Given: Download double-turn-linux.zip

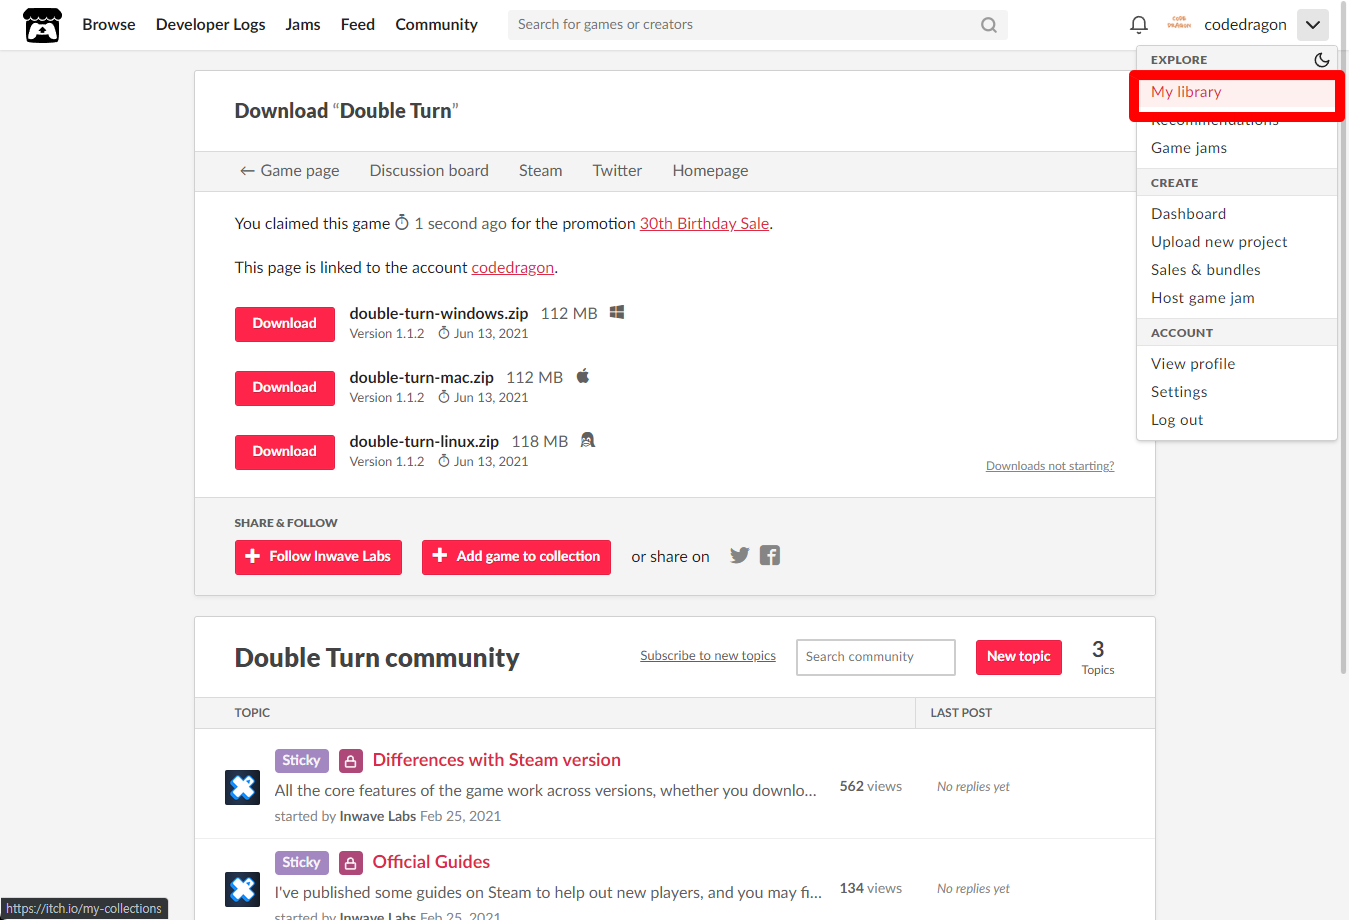Looking at the screenshot, I should tap(285, 452).
